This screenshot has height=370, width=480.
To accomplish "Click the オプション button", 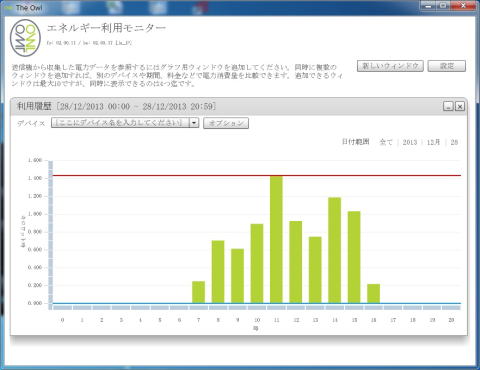I will 226,123.
